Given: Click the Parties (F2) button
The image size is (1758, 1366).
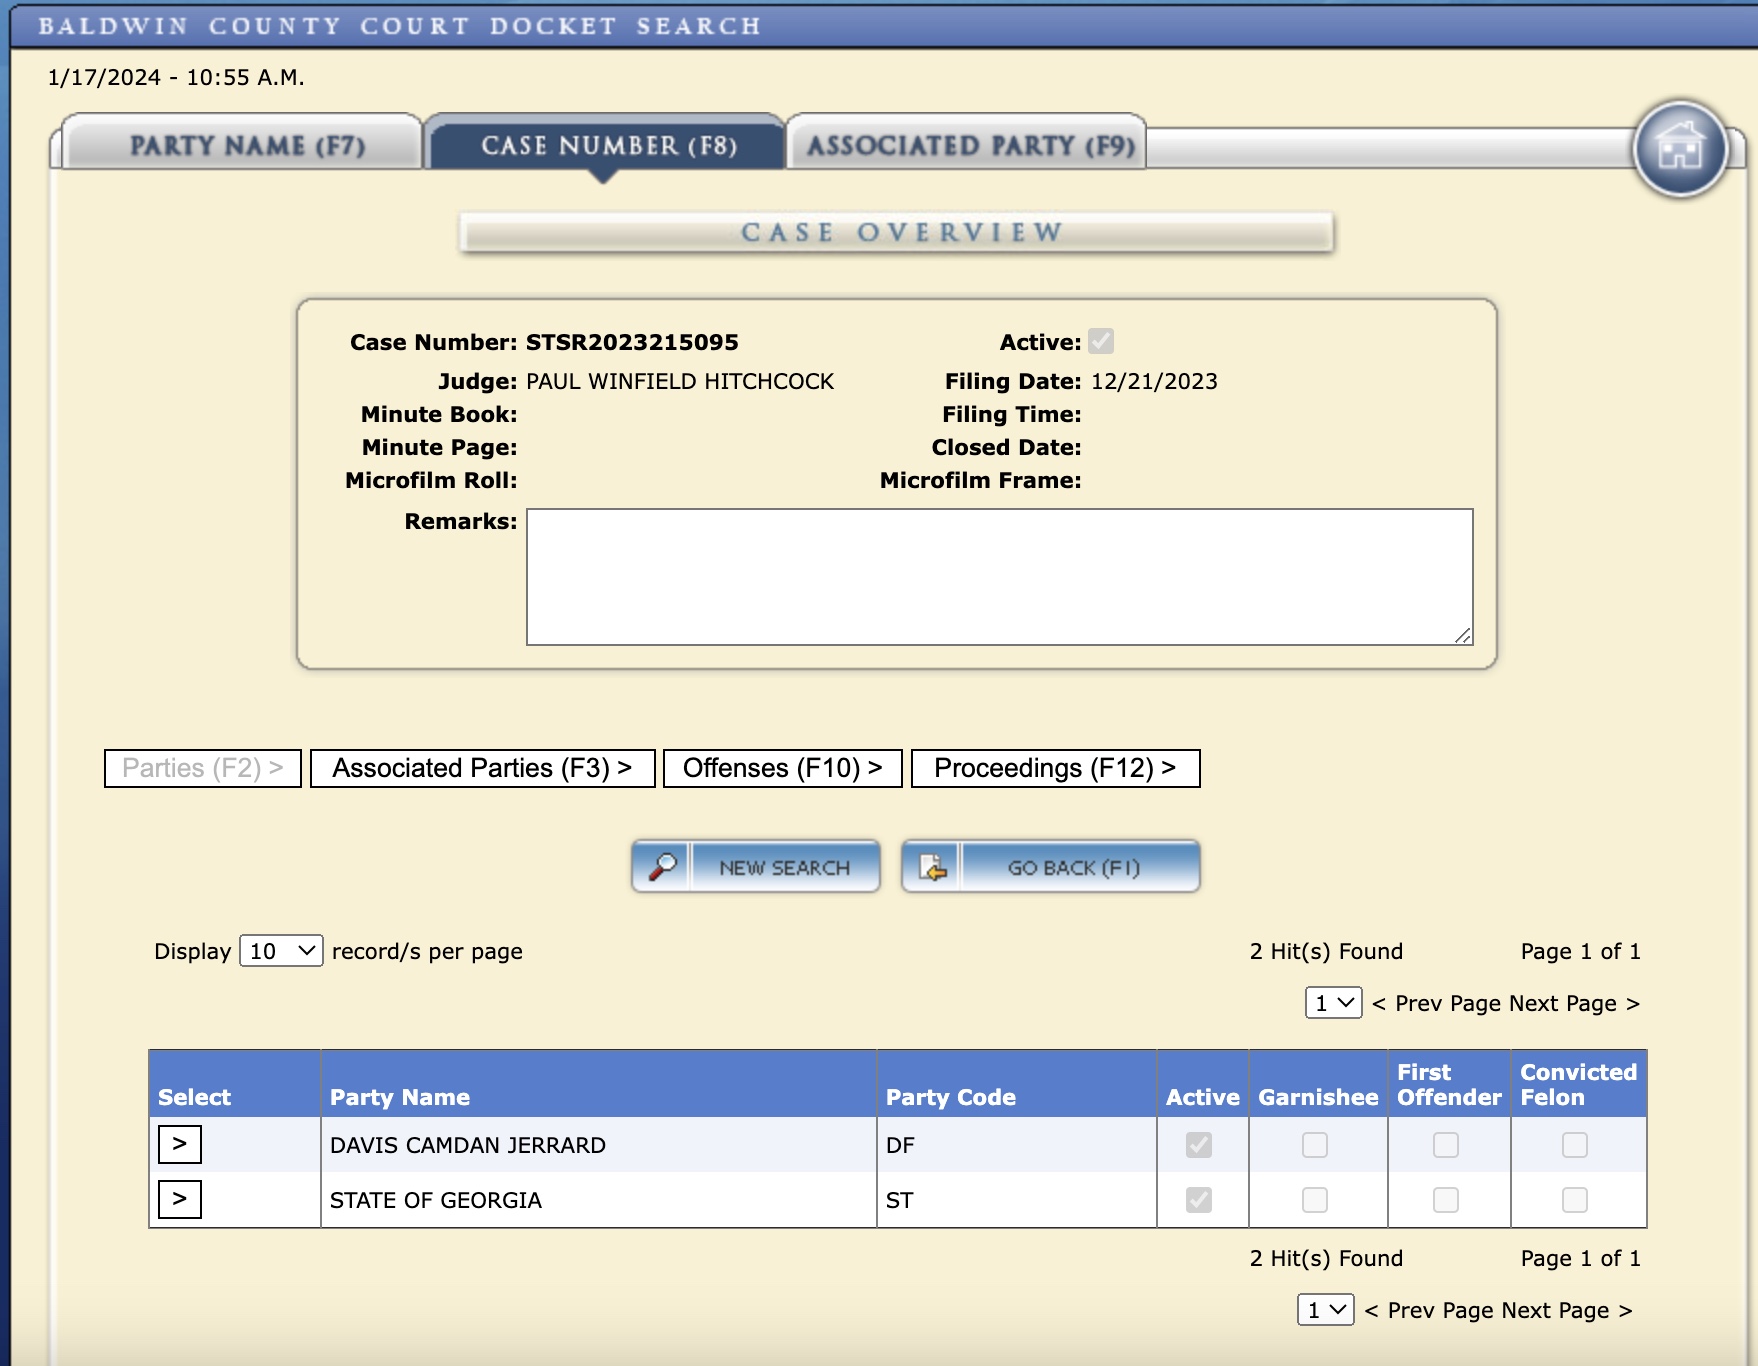Looking at the screenshot, I should click(x=203, y=768).
